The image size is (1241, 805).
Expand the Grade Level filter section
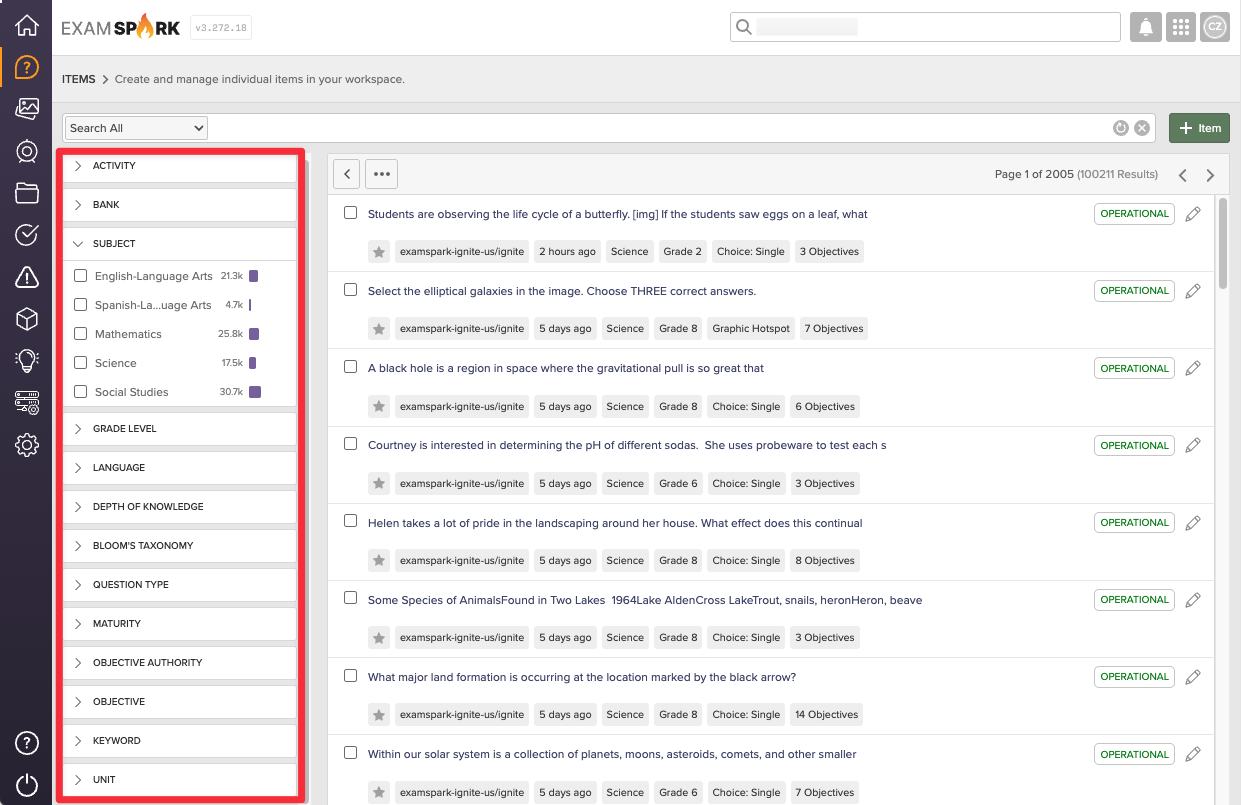click(180, 429)
